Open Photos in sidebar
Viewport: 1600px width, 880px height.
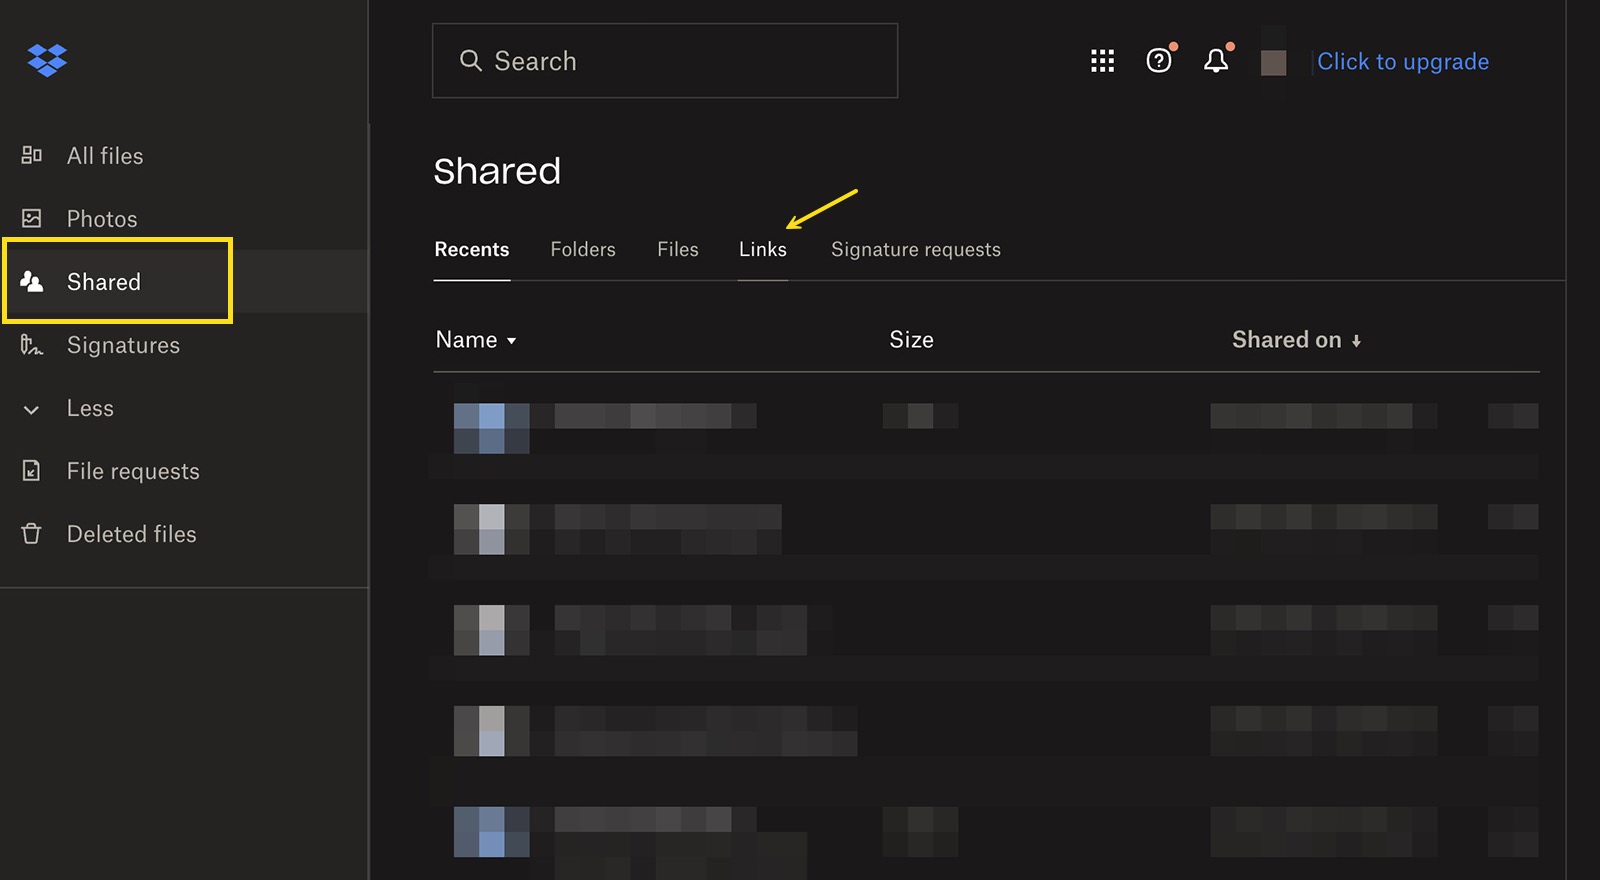102,219
